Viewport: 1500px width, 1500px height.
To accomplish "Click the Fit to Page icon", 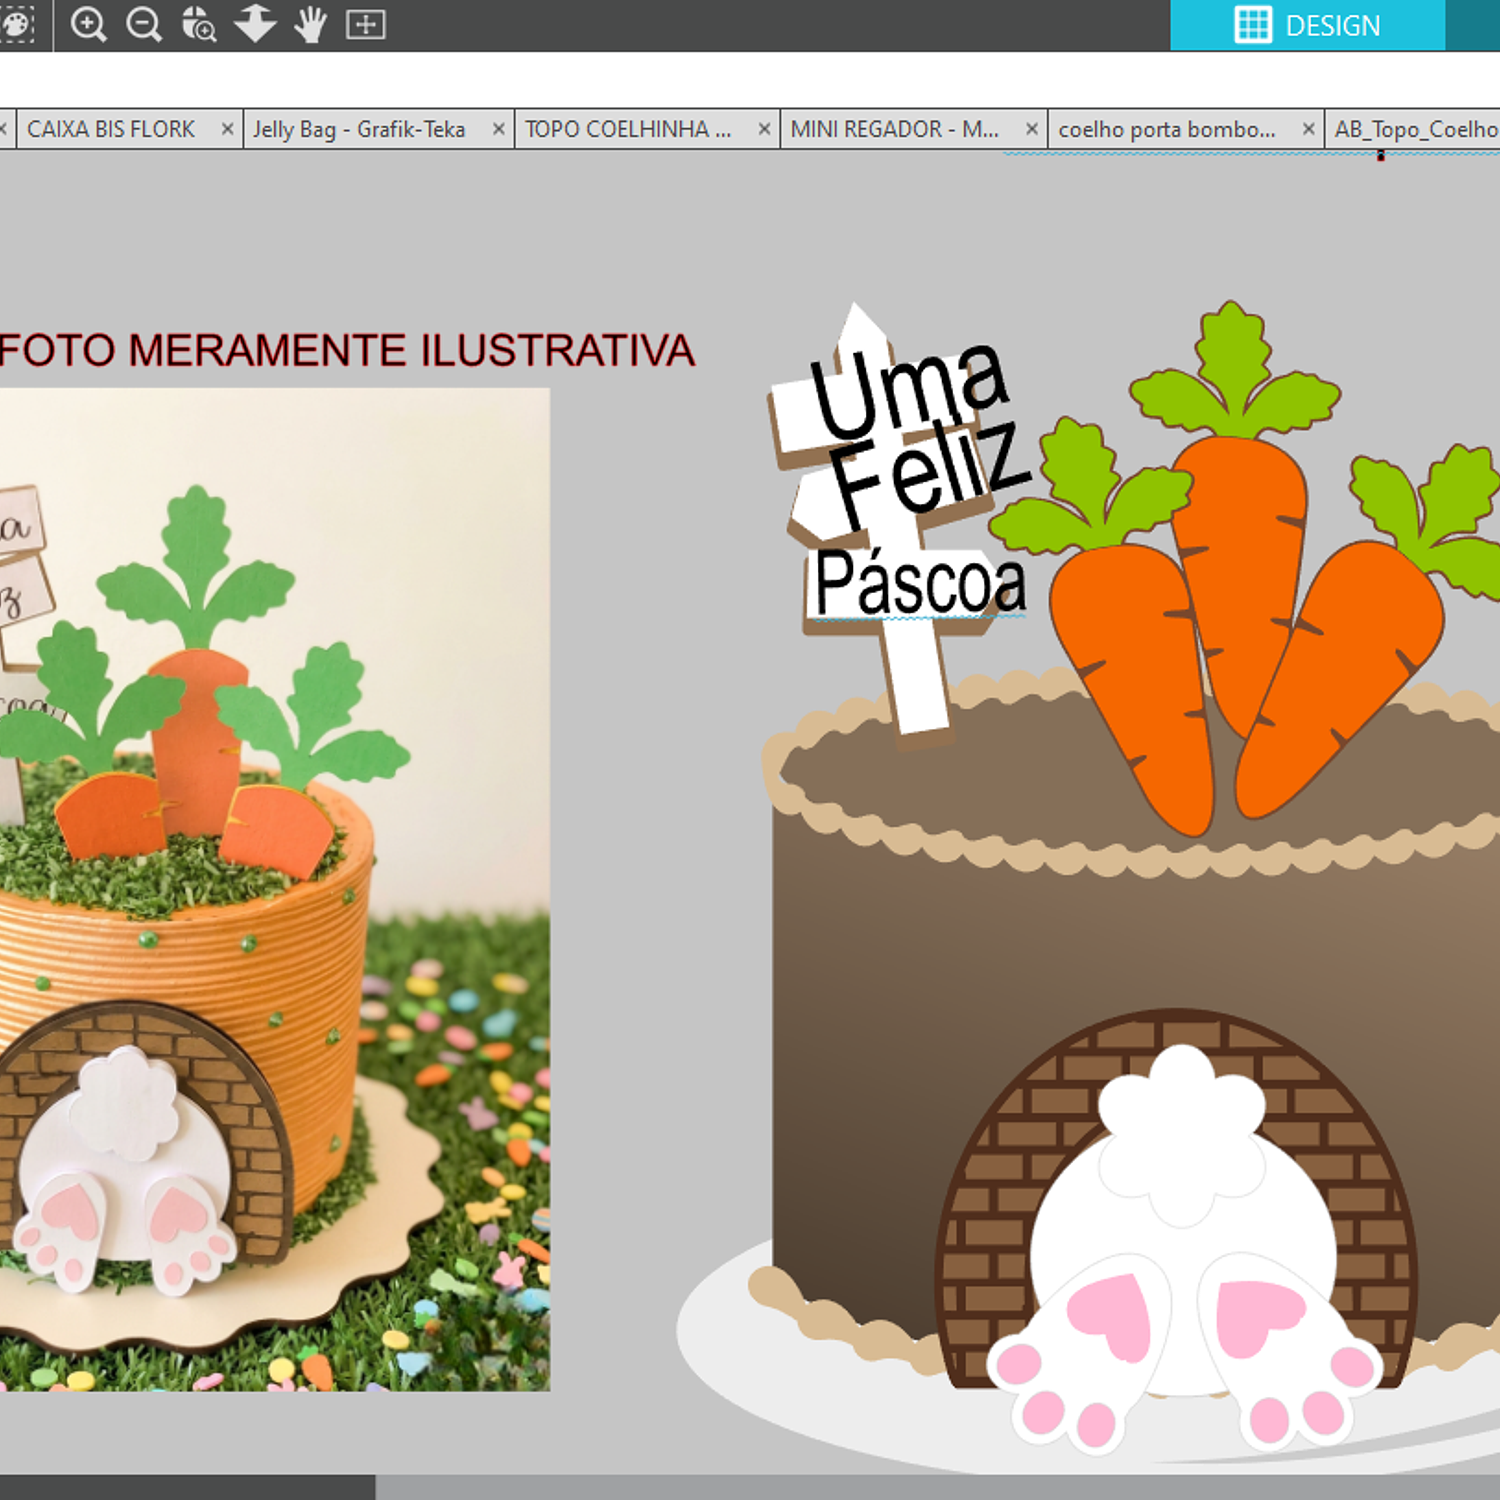I will [x=366, y=24].
